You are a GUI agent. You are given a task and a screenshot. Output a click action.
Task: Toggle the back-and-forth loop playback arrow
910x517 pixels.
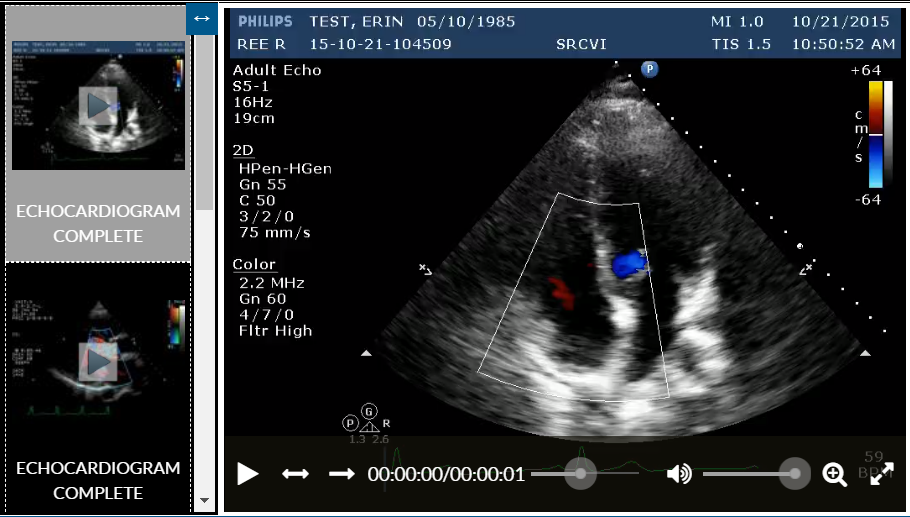(295, 474)
